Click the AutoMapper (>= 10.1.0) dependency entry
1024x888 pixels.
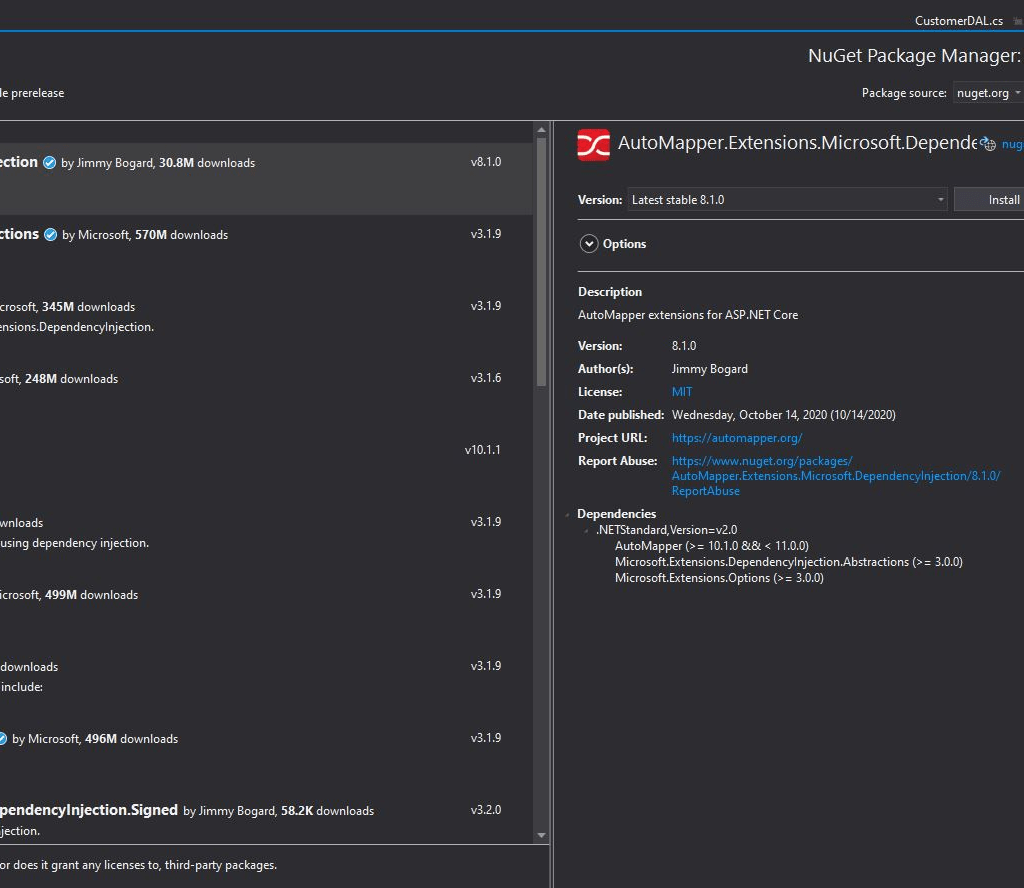coord(711,546)
